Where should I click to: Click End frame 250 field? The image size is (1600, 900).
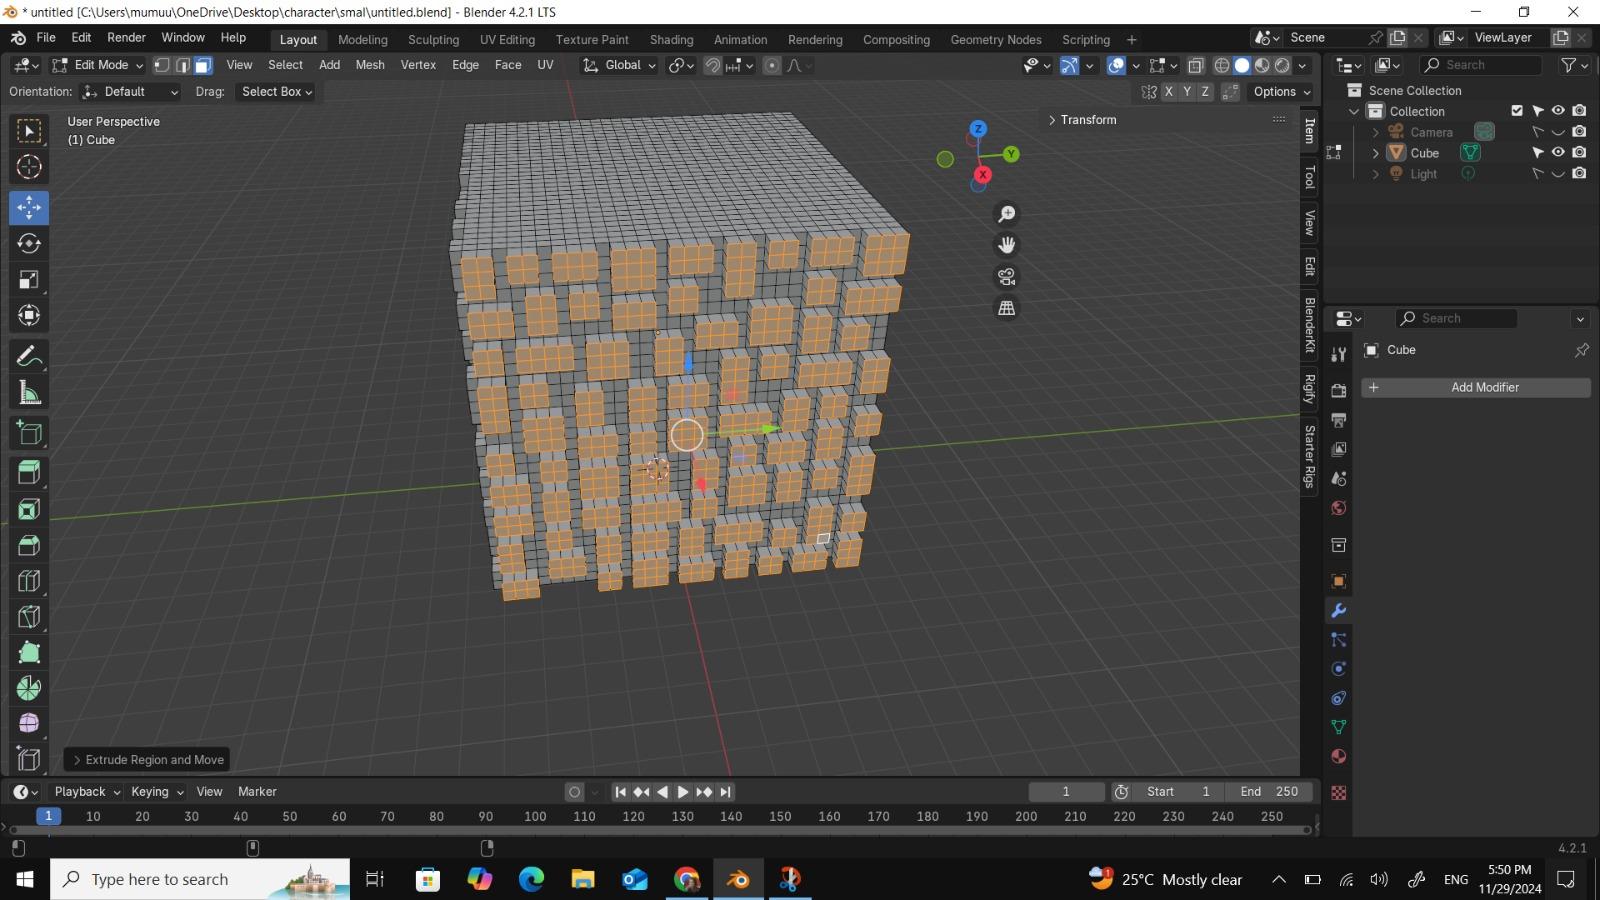pyautogui.click(x=1270, y=792)
